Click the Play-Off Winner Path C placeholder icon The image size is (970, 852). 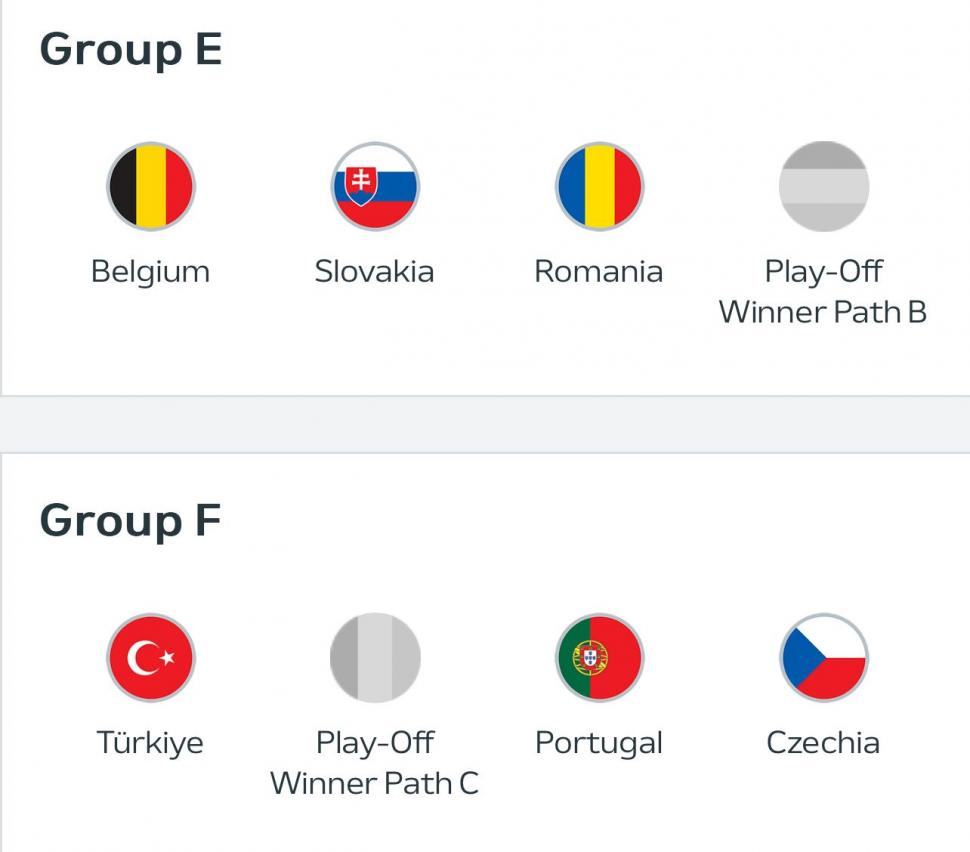pyautogui.click(x=375, y=658)
